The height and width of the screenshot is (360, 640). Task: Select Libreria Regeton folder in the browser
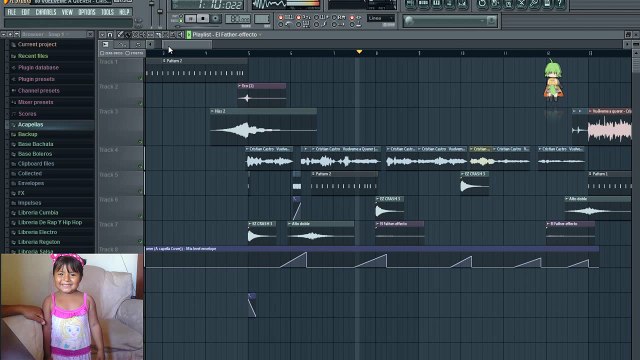click(x=39, y=242)
